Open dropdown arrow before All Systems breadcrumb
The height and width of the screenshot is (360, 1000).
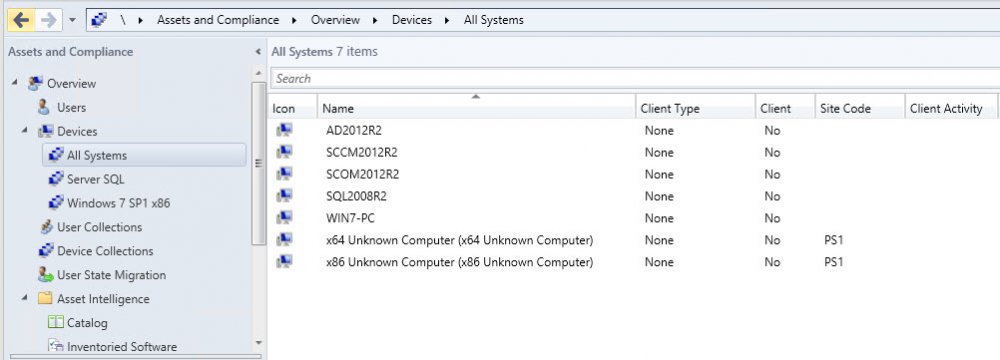[448, 20]
